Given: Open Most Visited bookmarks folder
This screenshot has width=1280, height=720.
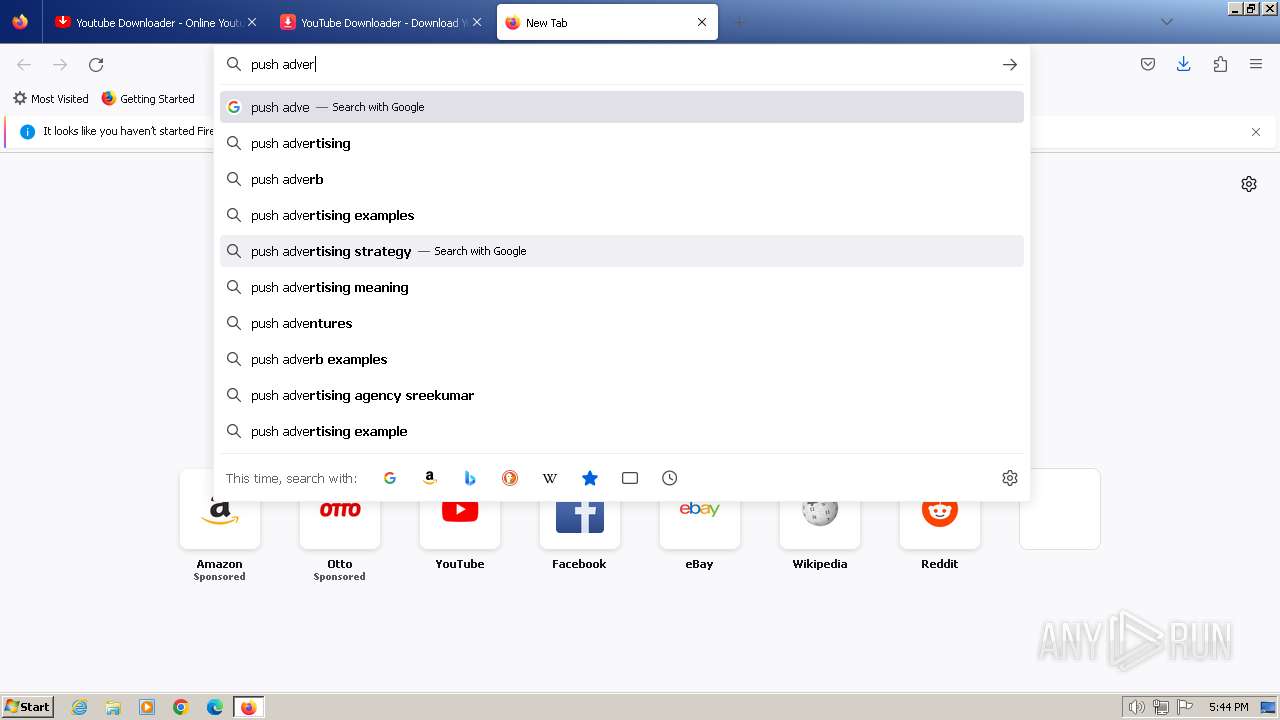Looking at the screenshot, I should tap(50, 99).
